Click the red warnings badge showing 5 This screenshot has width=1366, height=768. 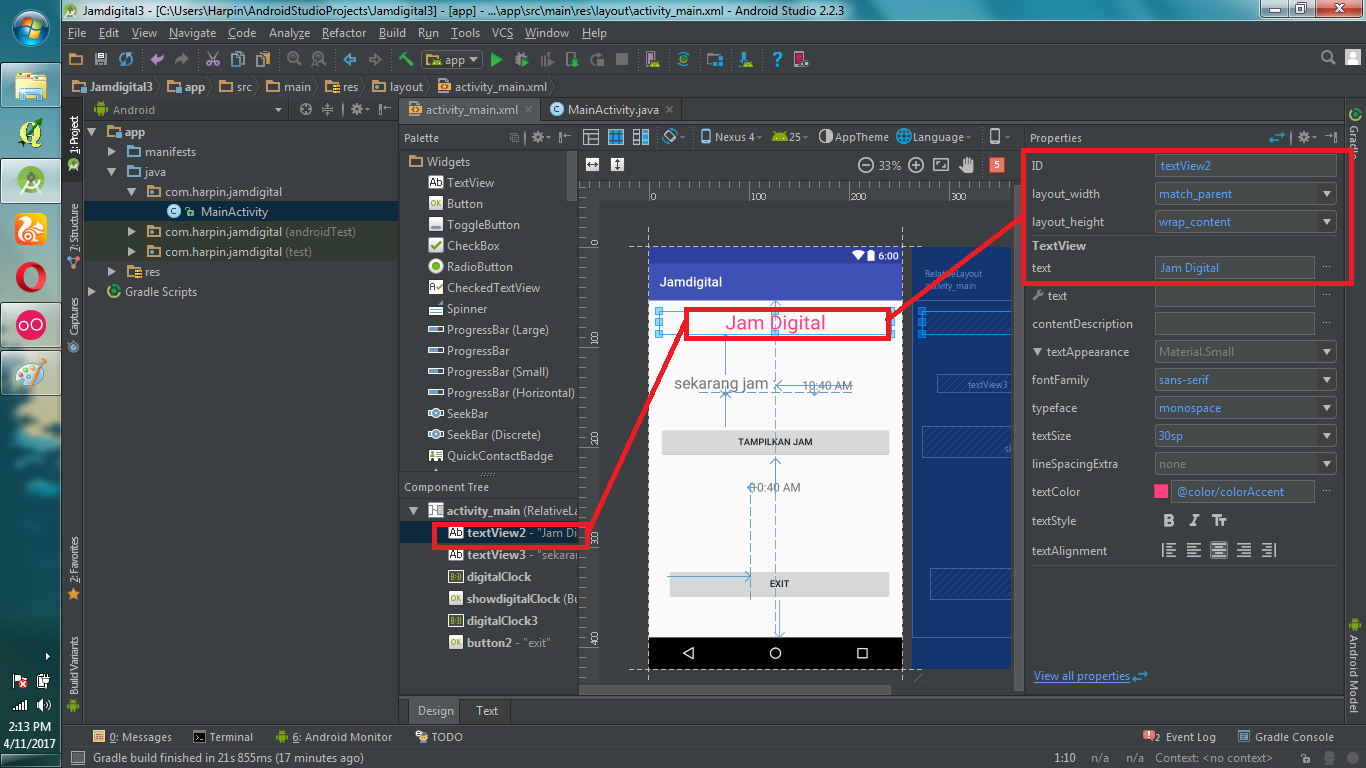[x=996, y=165]
